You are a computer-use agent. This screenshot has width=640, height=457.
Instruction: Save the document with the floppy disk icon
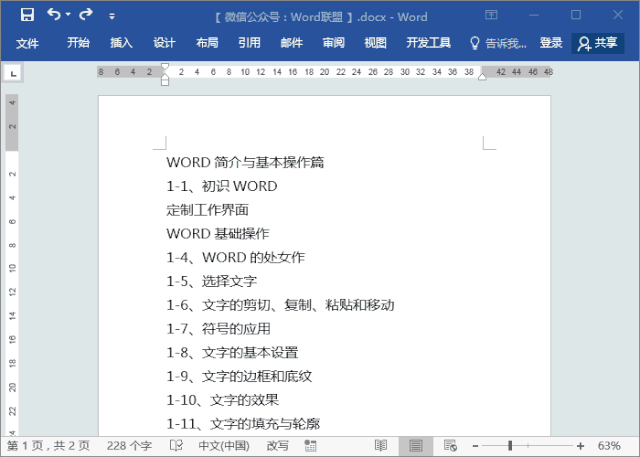(27, 15)
